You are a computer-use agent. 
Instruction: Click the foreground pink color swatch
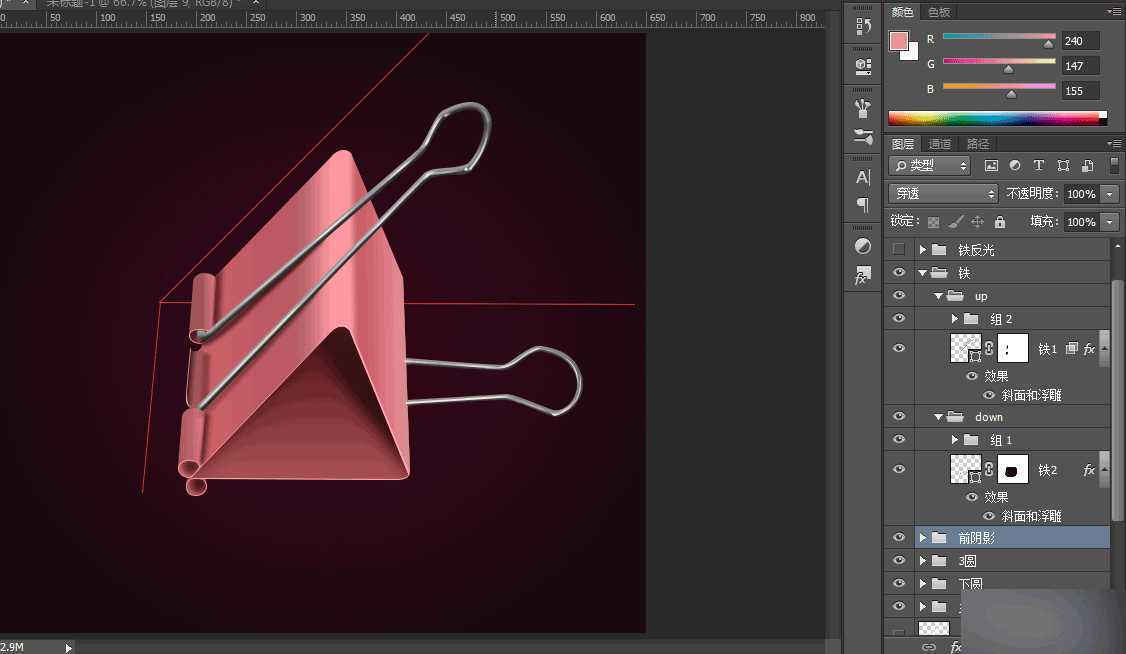click(899, 42)
